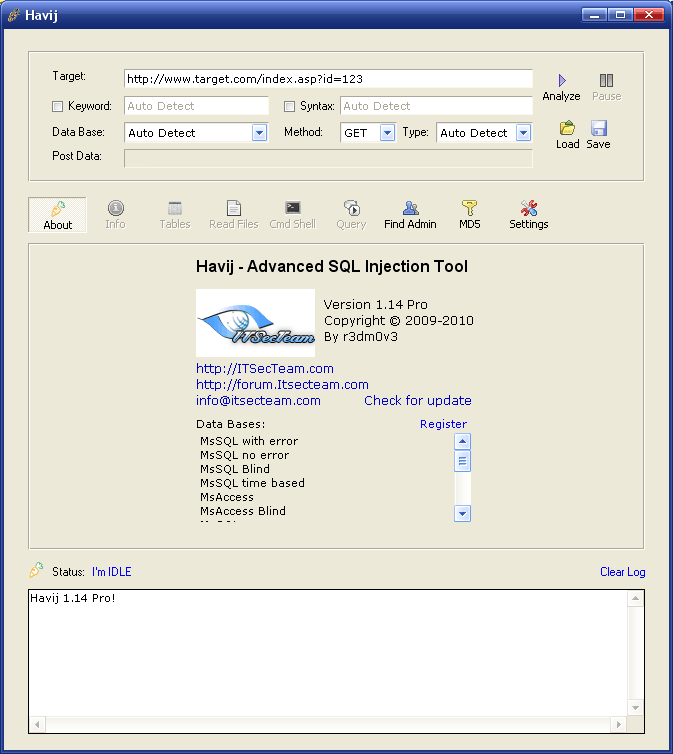Viewport: 673px width, 754px height.
Task: Select 'MsAccess Blind' list entry
Action: click(243, 511)
